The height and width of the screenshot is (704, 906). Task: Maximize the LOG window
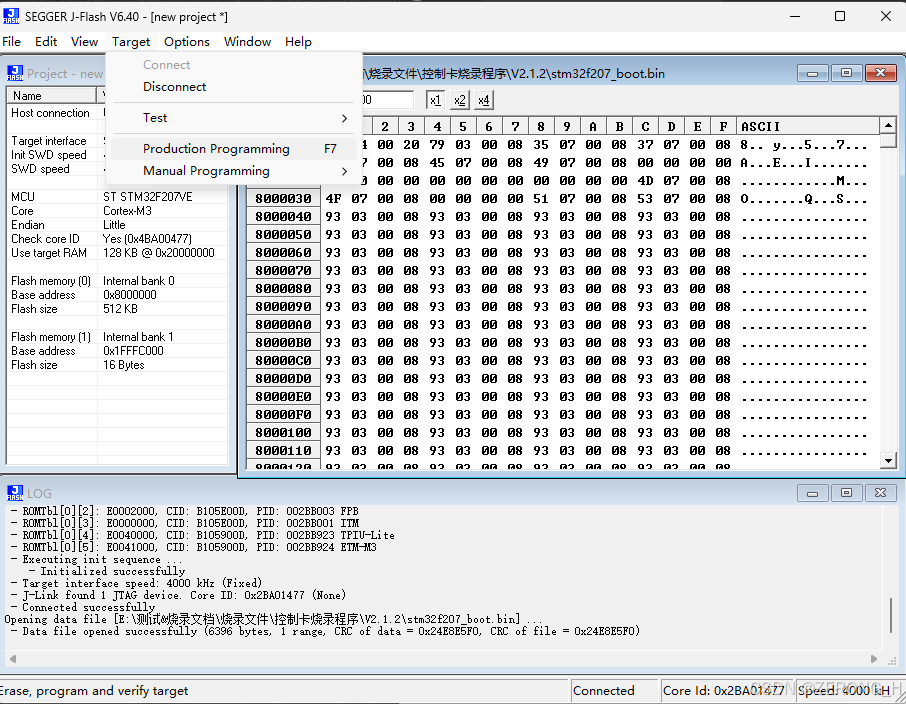pyautogui.click(x=846, y=493)
